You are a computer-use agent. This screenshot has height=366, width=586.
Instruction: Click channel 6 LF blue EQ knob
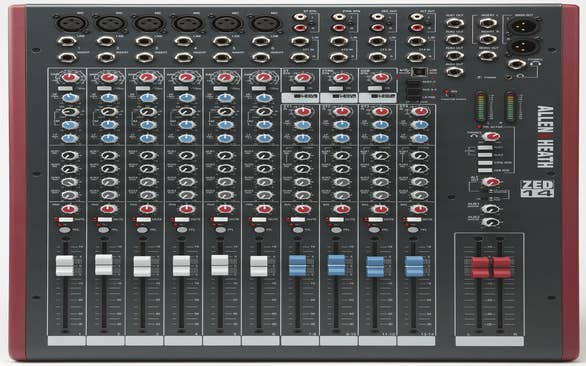click(264, 138)
